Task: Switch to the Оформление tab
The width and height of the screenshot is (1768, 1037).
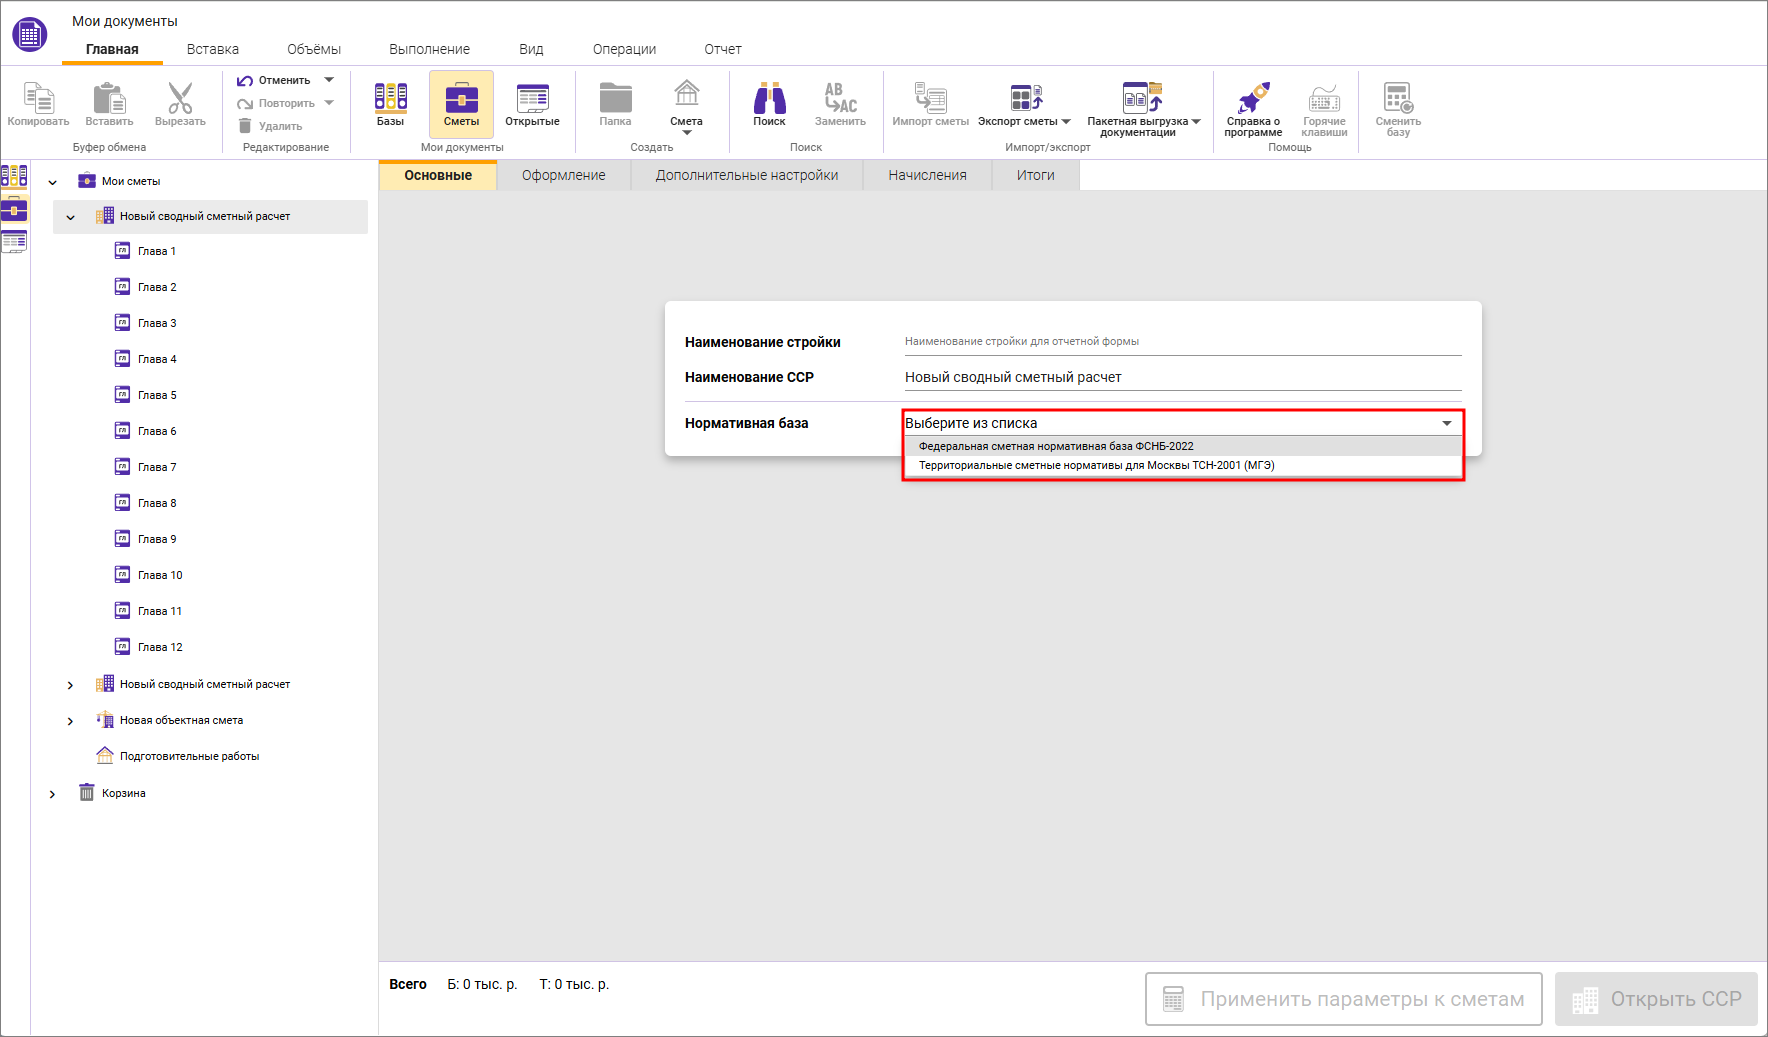Action: (x=563, y=175)
